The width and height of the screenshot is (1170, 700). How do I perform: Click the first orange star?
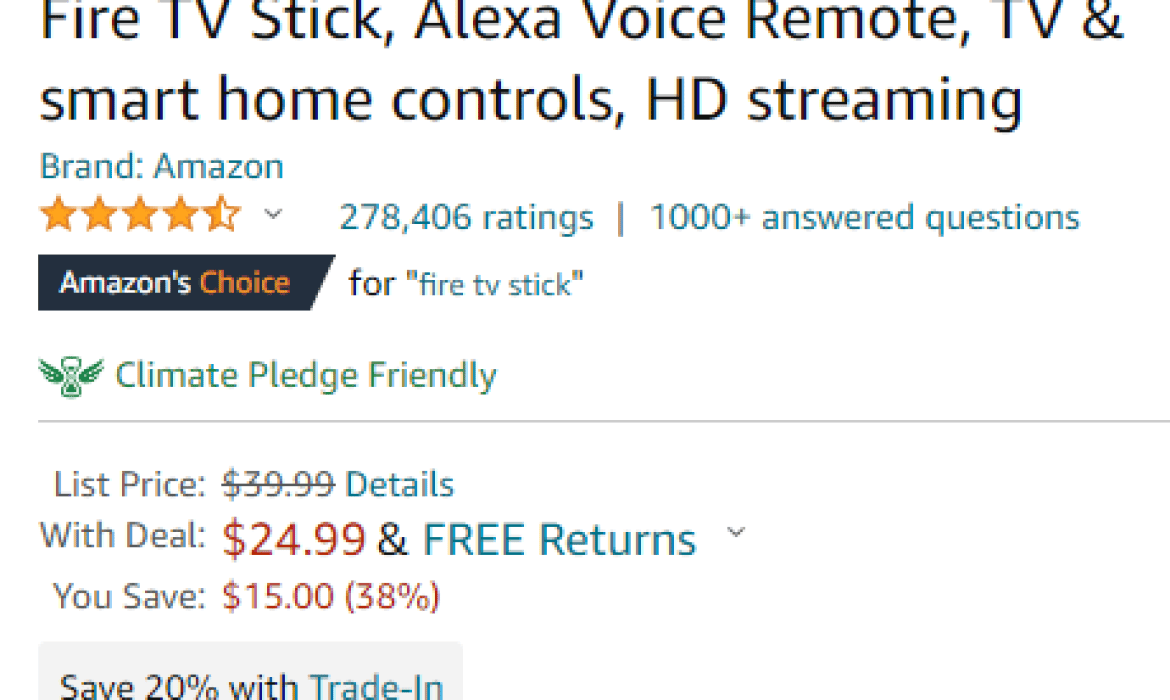(x=59, y=215)
